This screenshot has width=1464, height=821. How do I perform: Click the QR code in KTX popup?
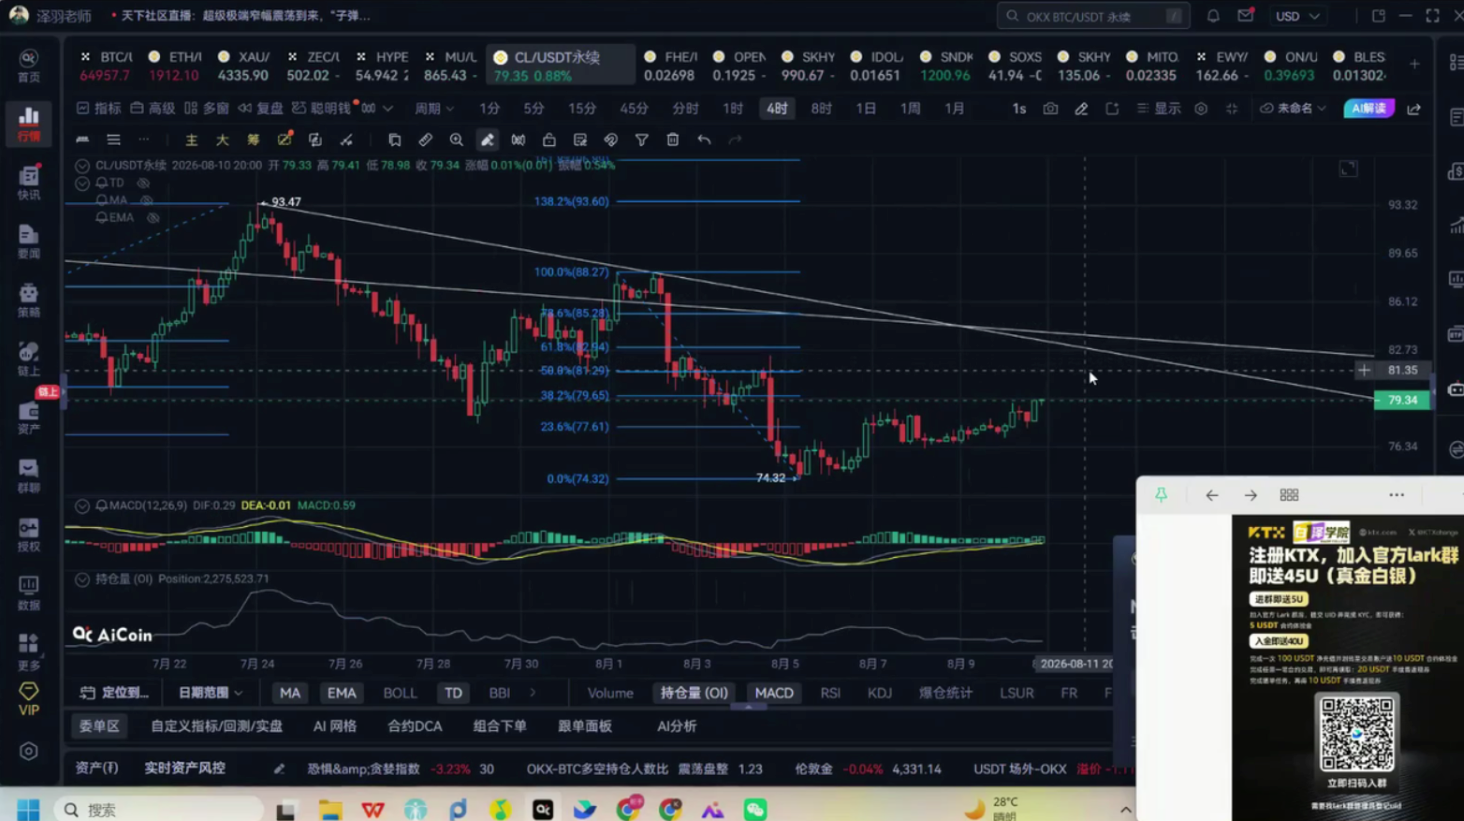(1356, 735)
